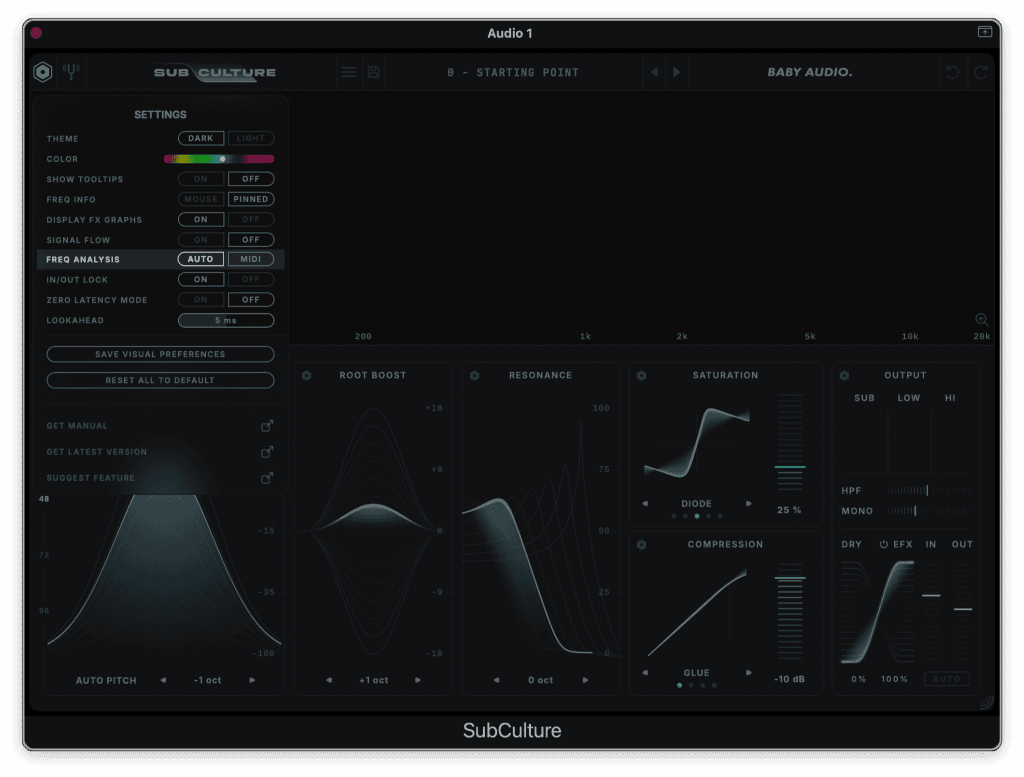Click the Baby Audio logo
The height and width of the screenshot is (777, 1024).
pyautogui.click(x=810, y=72)
